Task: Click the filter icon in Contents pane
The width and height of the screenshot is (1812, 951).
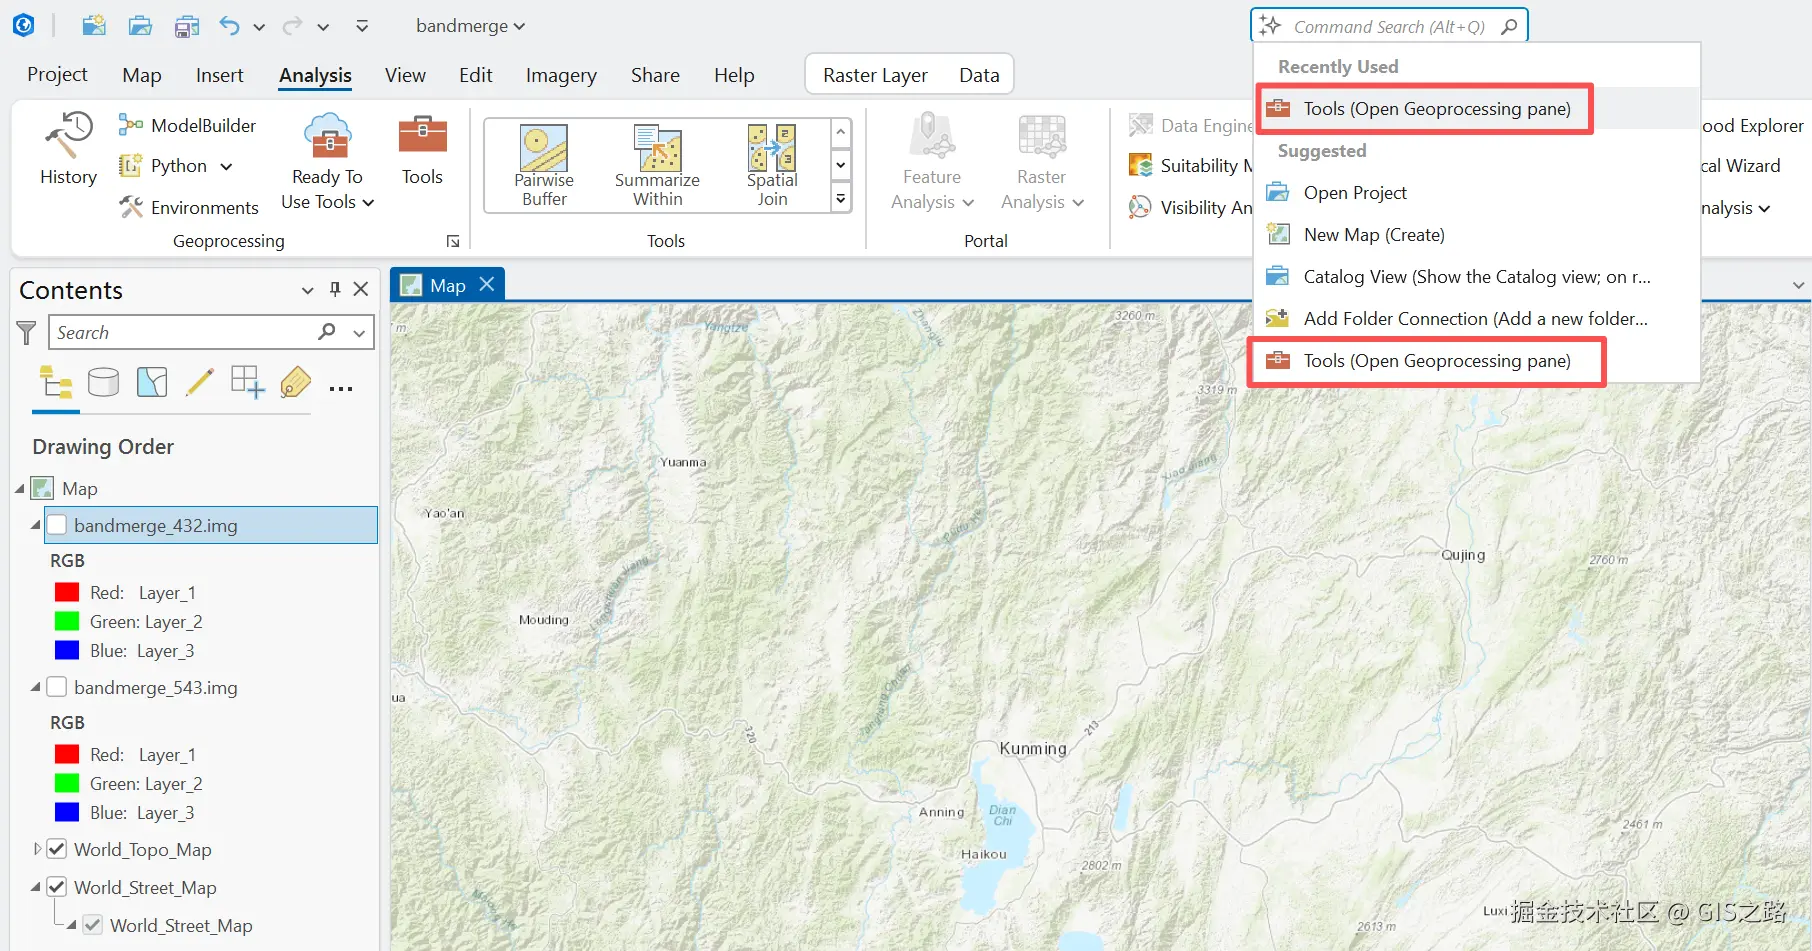Action: click(x=27, y=332)
